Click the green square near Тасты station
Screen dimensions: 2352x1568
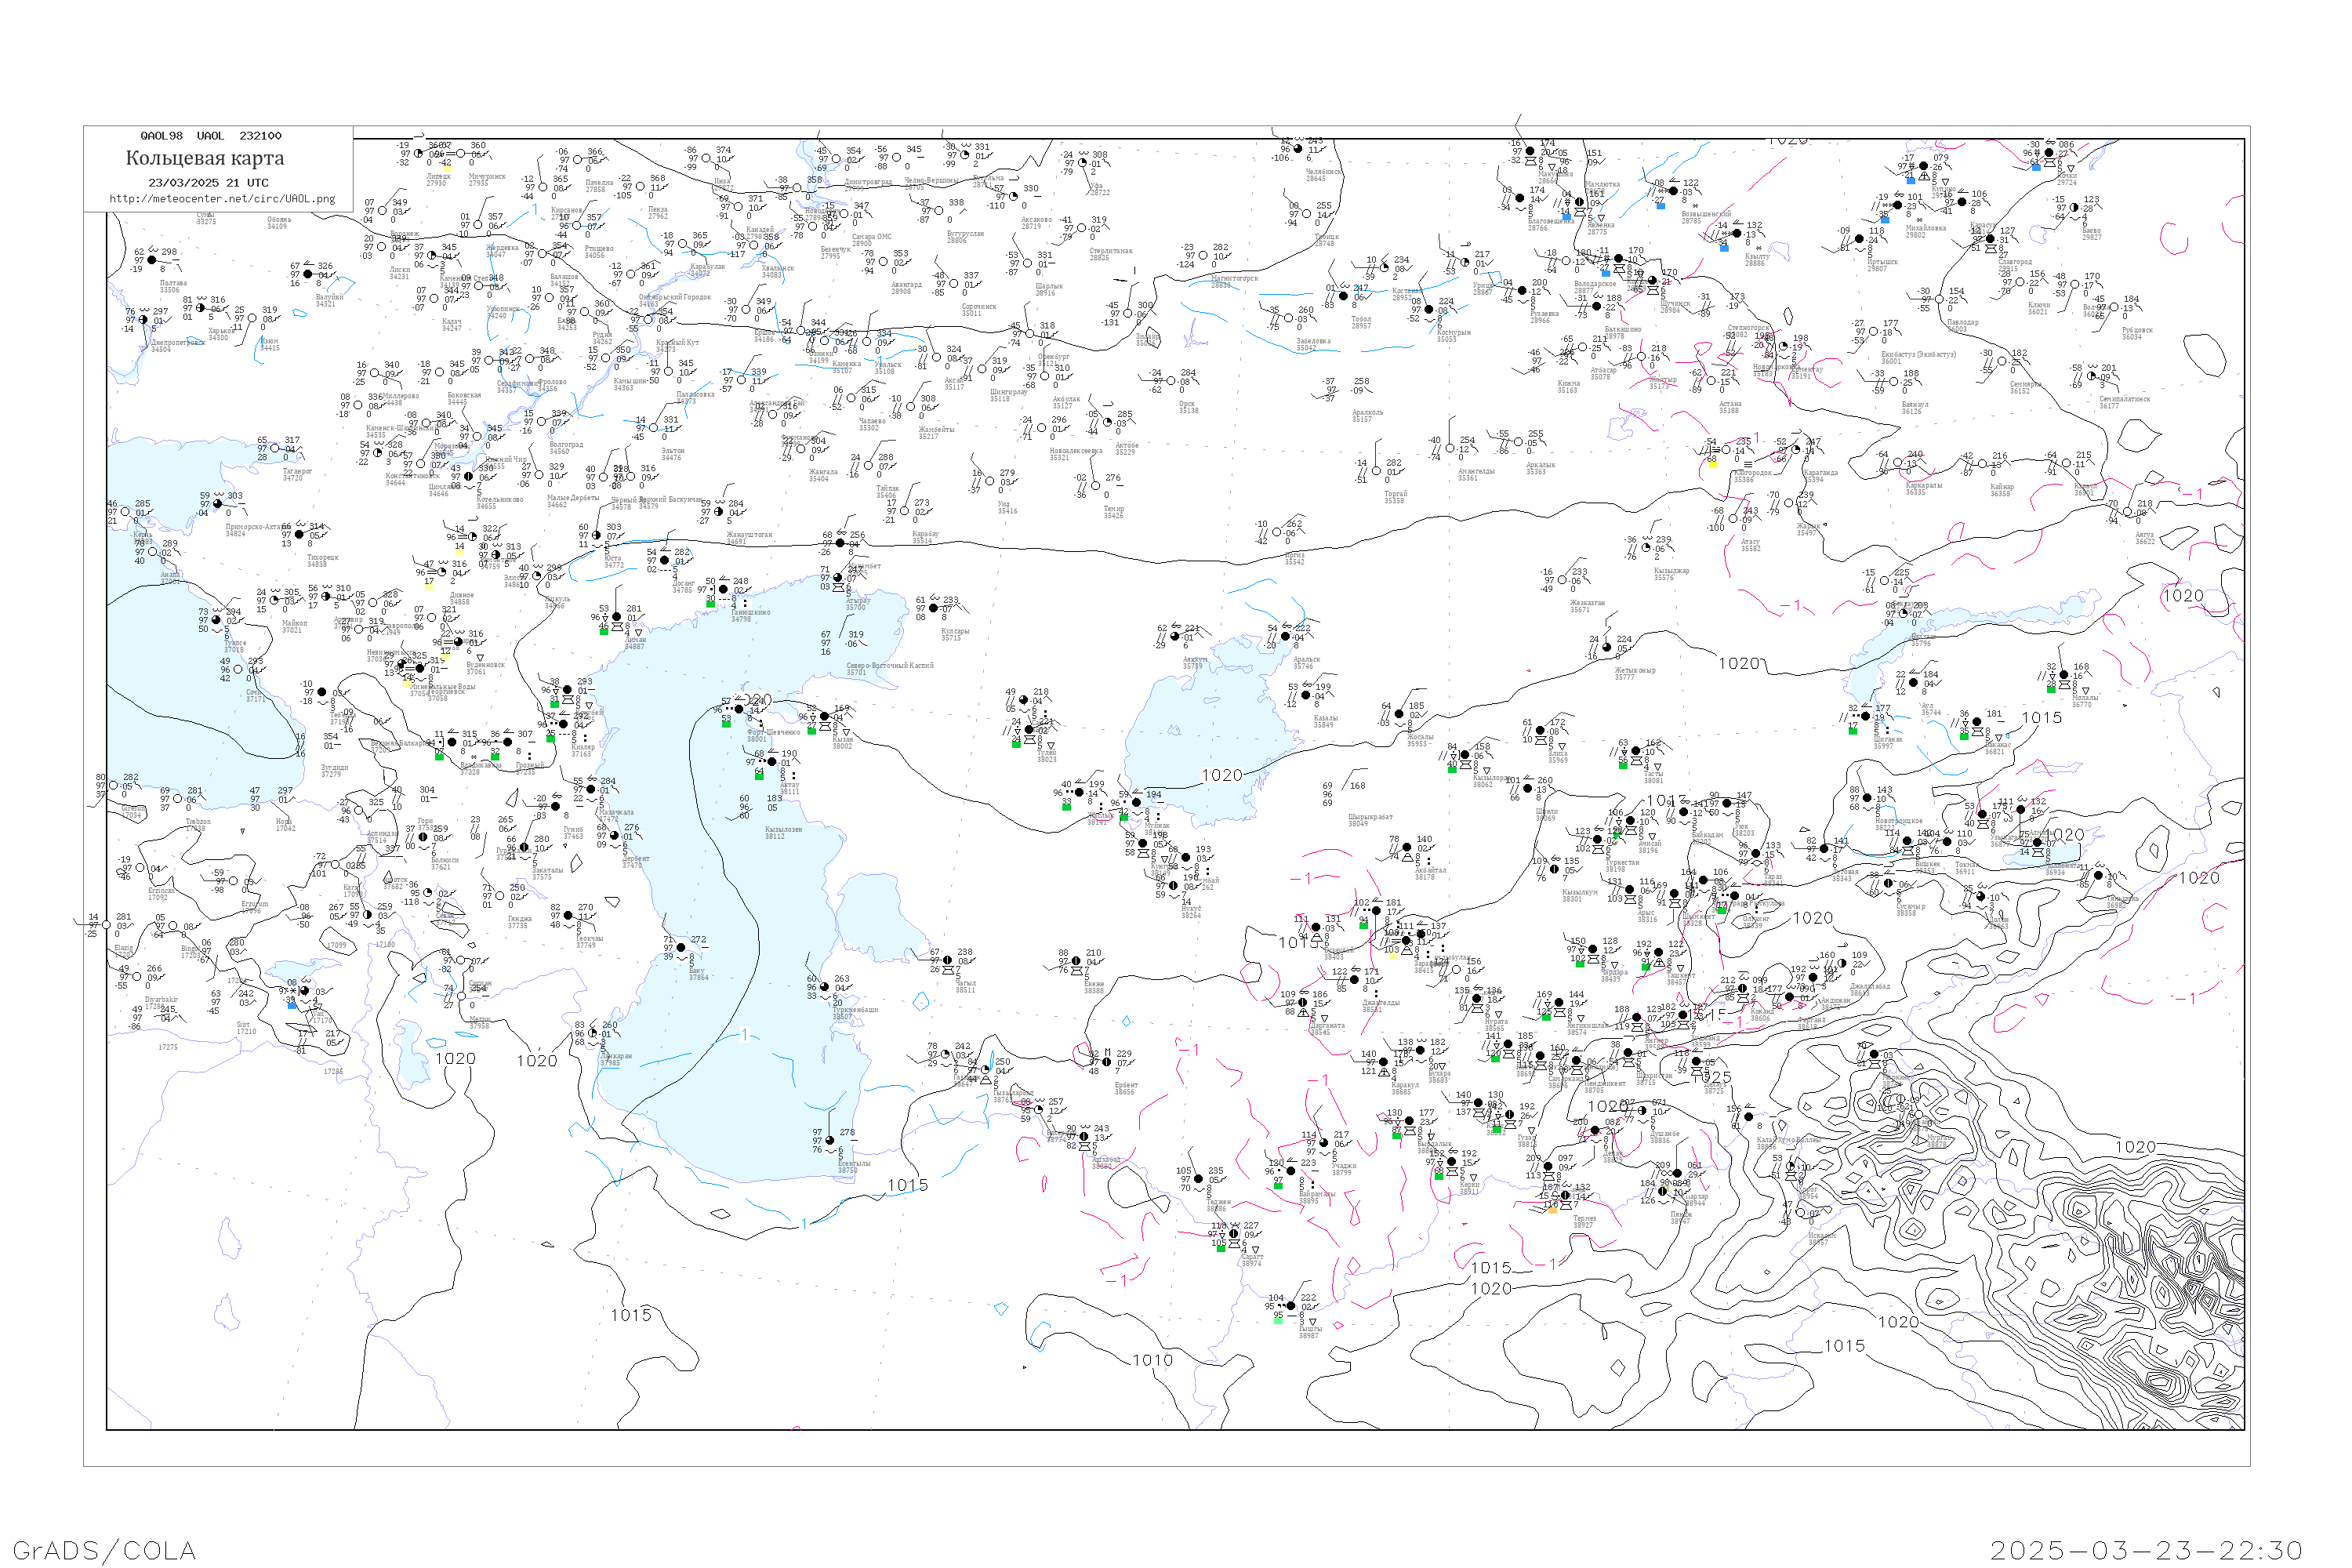tap(1623, 765)
